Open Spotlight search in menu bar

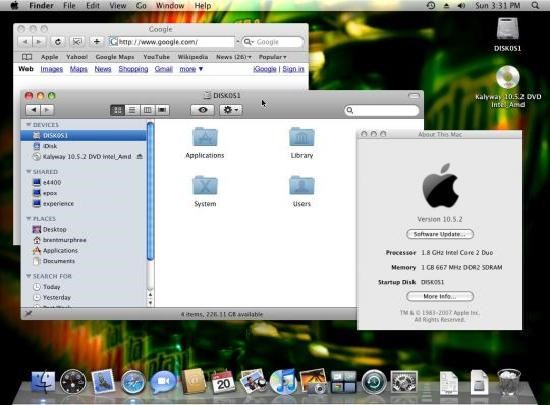coord(535,6)
